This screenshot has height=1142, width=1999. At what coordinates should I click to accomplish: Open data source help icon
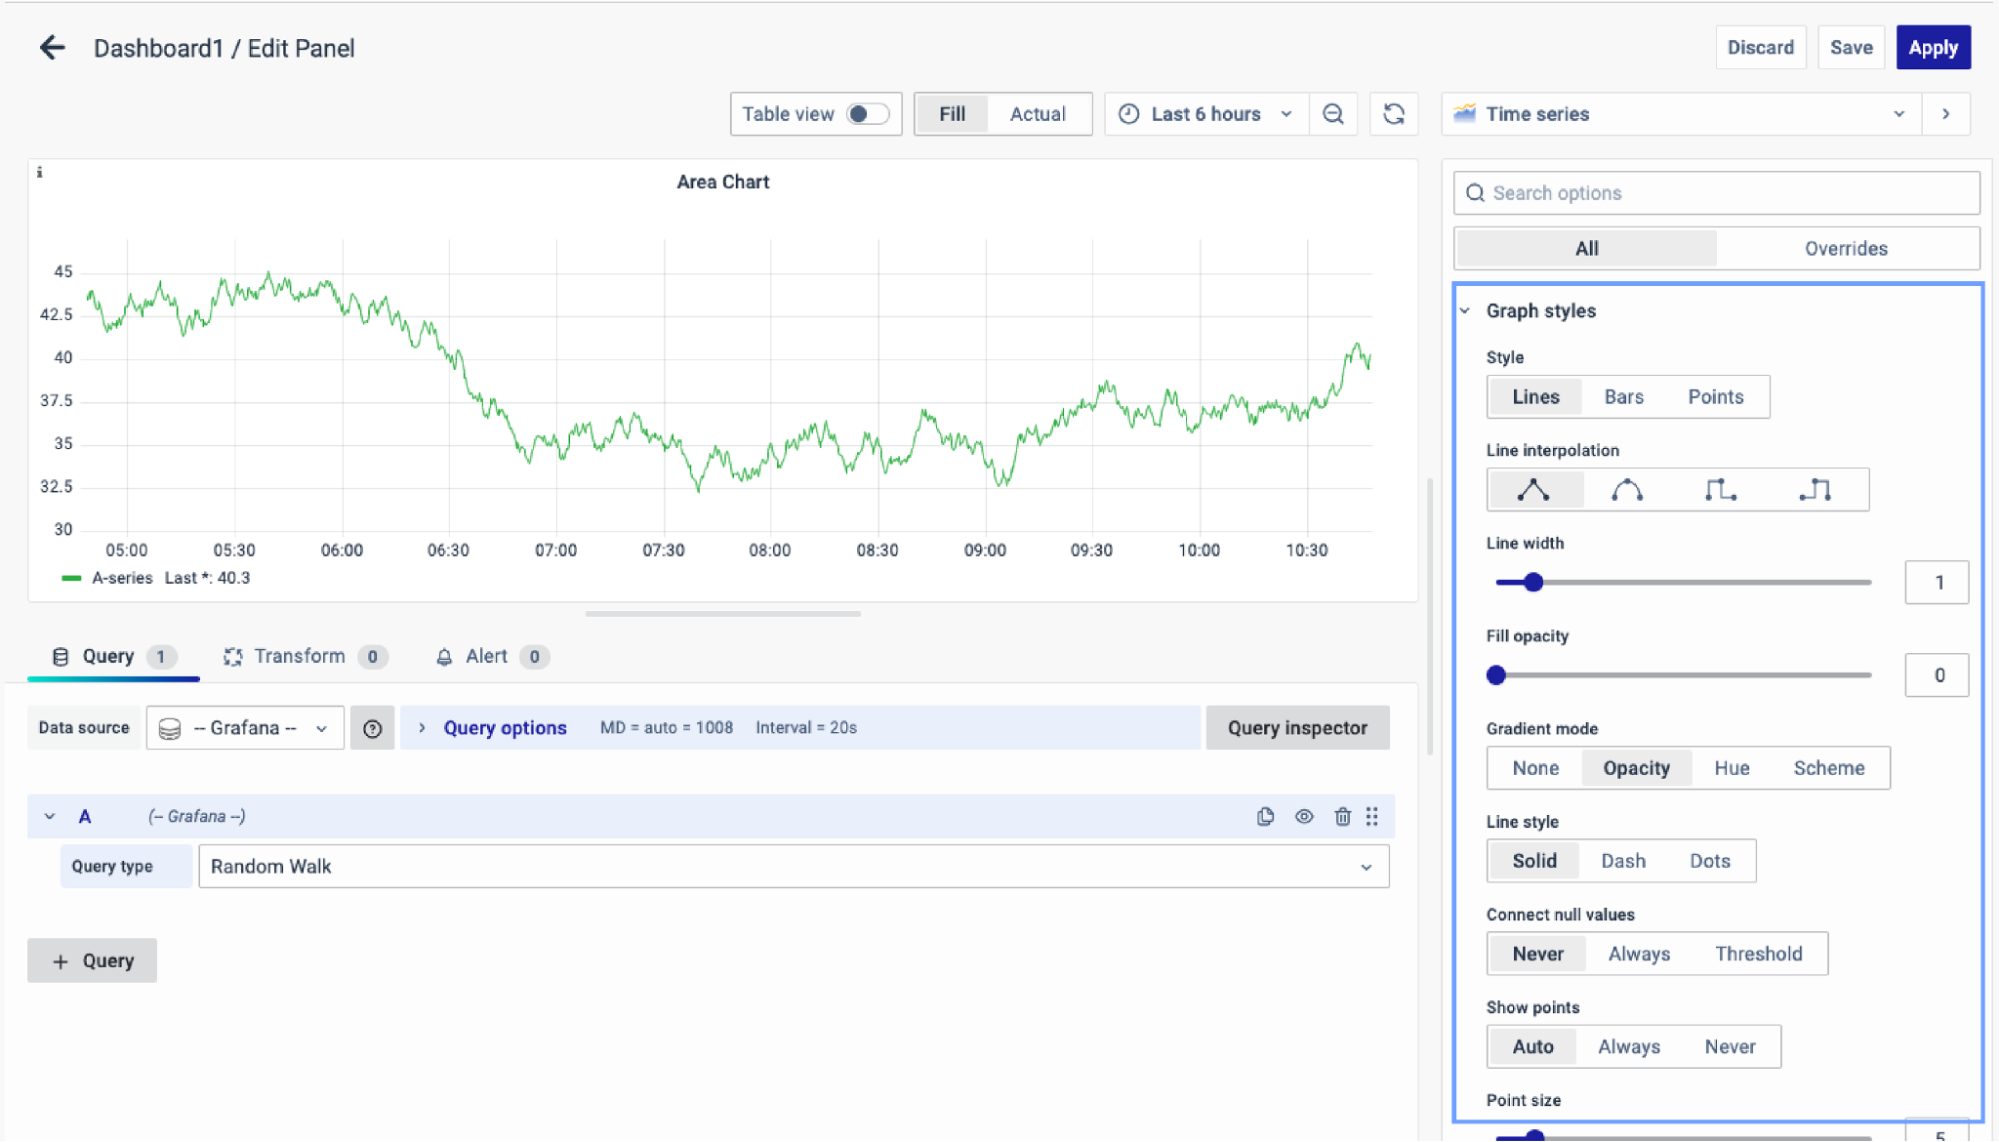[x=372, y=728]
